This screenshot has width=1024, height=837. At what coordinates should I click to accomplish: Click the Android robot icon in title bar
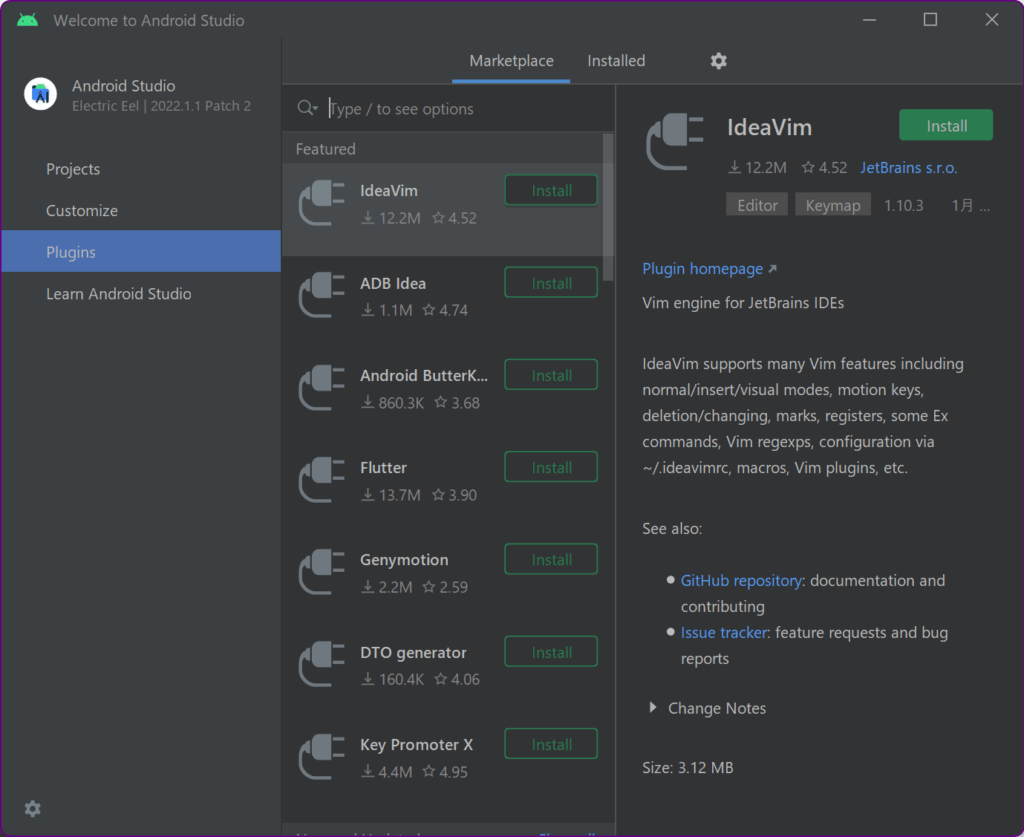tap(27, 20)
